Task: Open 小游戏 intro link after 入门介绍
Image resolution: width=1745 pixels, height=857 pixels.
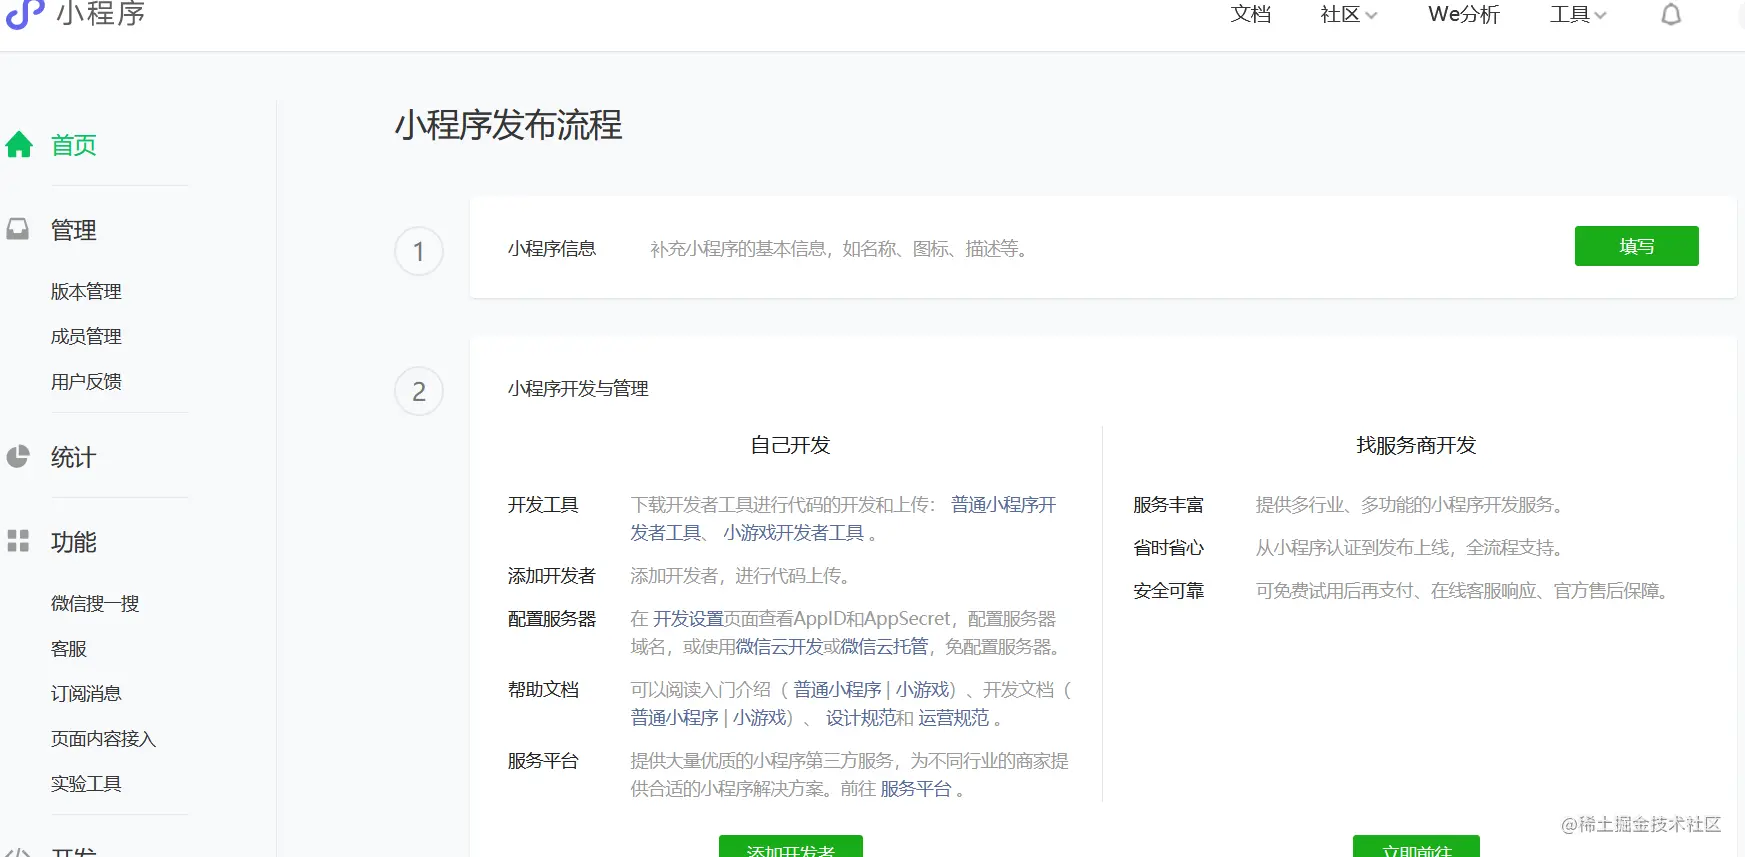Action: click(922, 690)
